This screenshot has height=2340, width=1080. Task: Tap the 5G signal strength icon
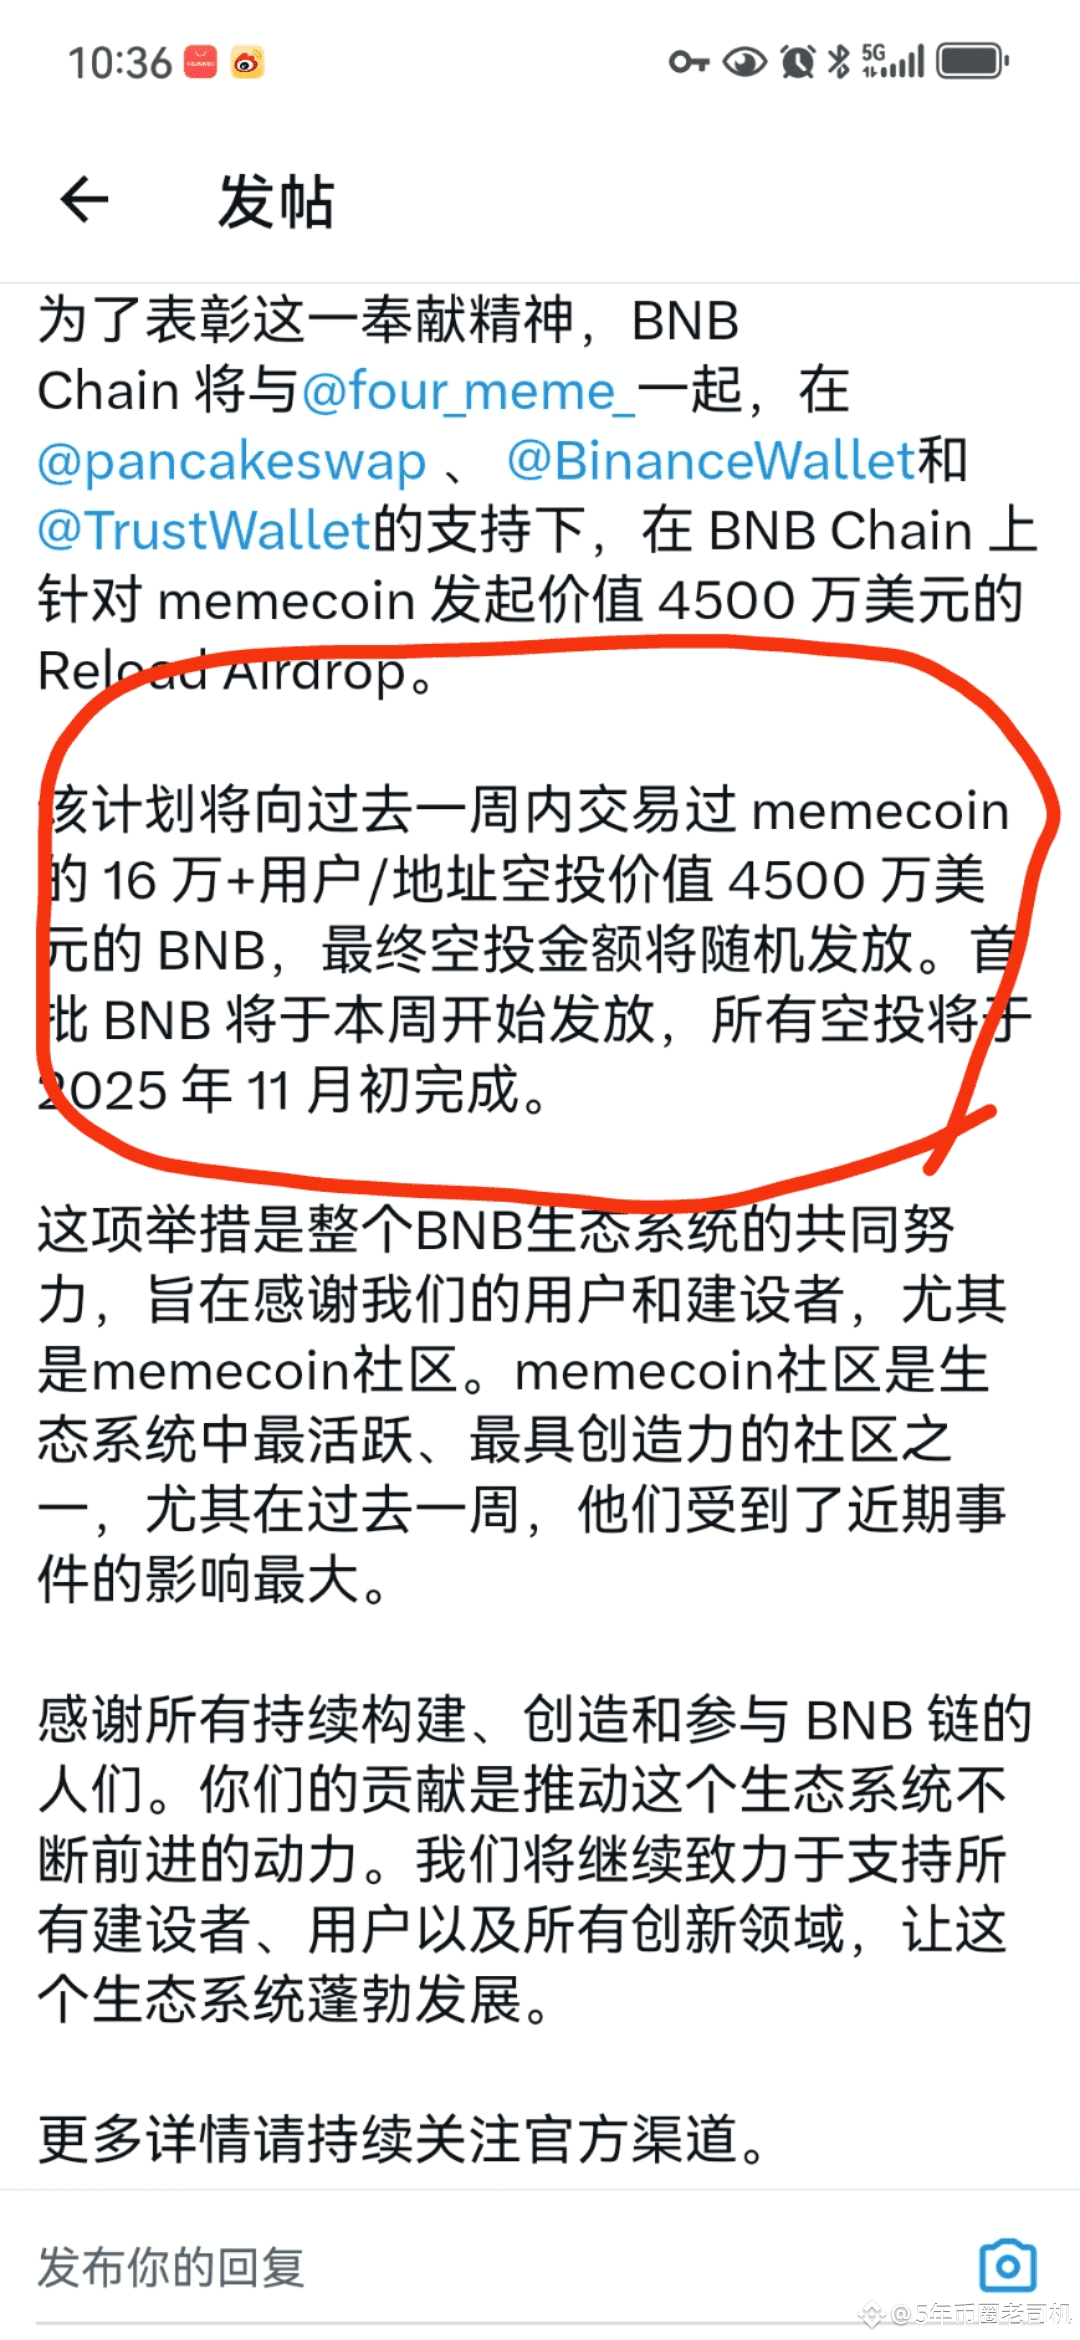(893, 62)
